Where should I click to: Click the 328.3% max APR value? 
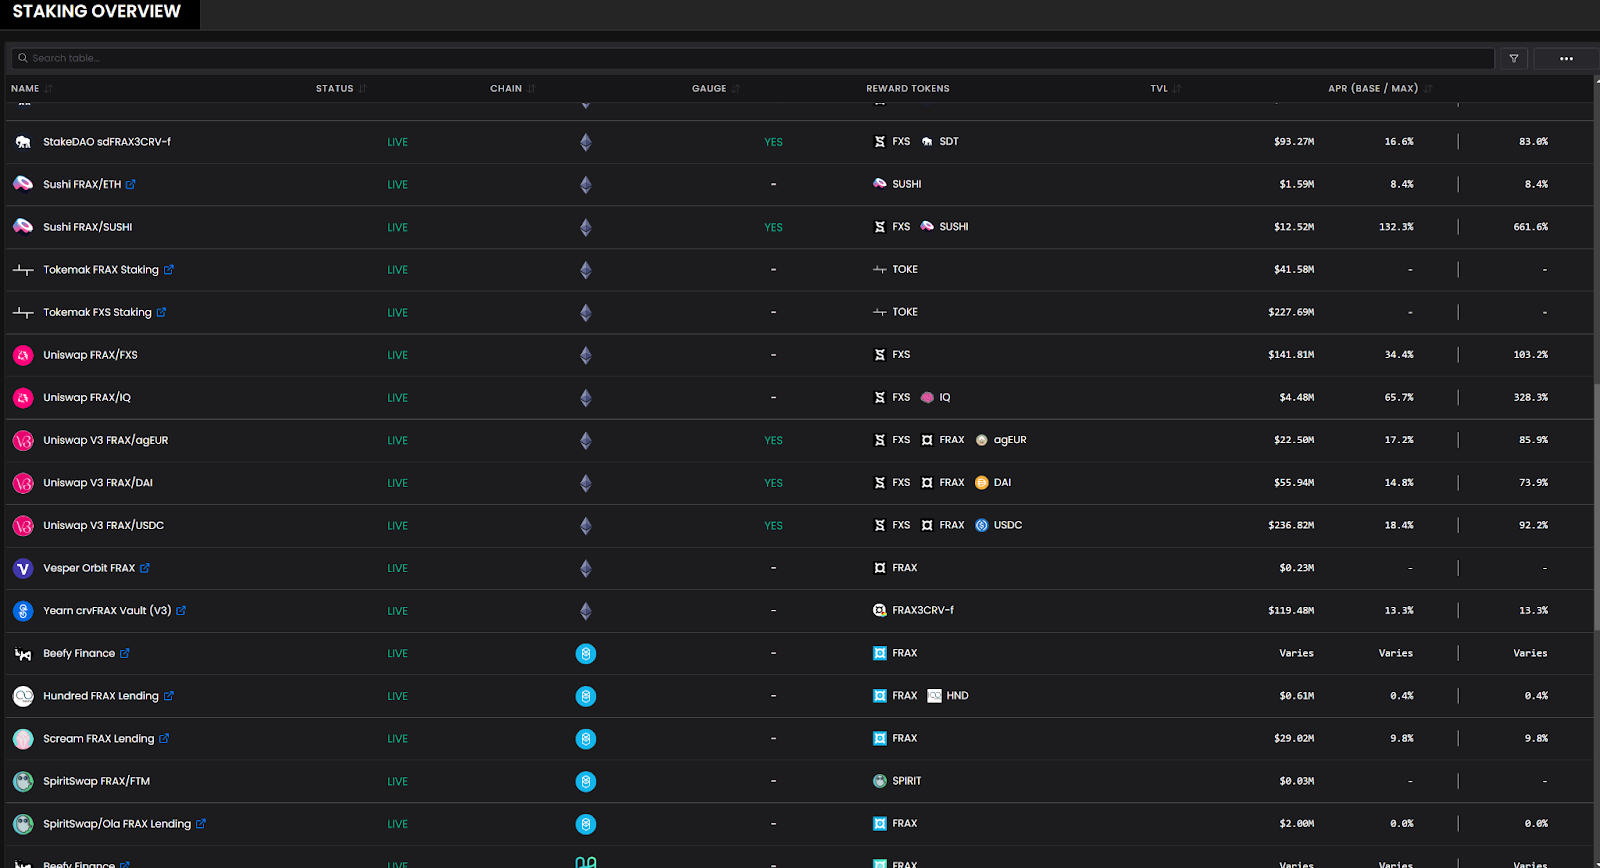pos(1530,397)
